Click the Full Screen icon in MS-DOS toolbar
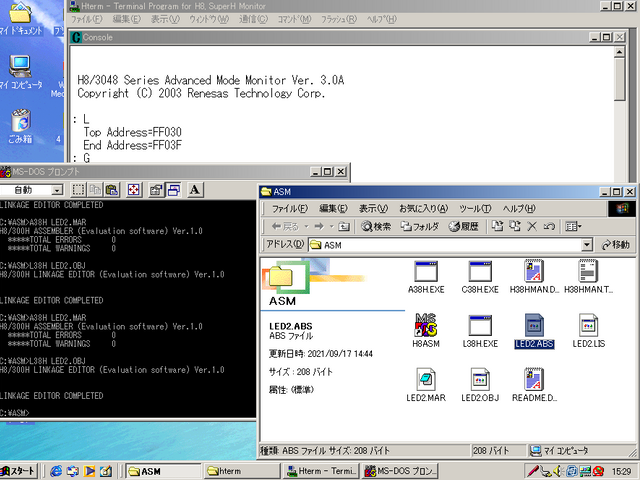Viewport: 640px width, 480px height. [135, 190]
